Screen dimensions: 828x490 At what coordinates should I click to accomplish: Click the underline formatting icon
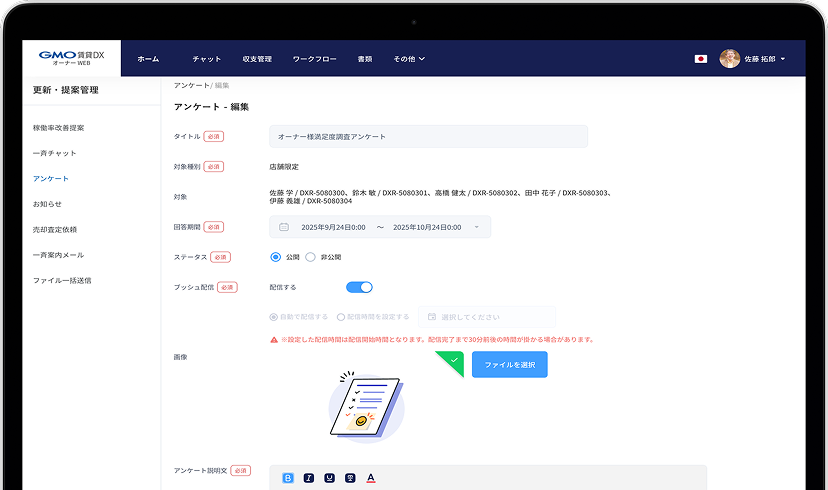[x=329, y=478]
